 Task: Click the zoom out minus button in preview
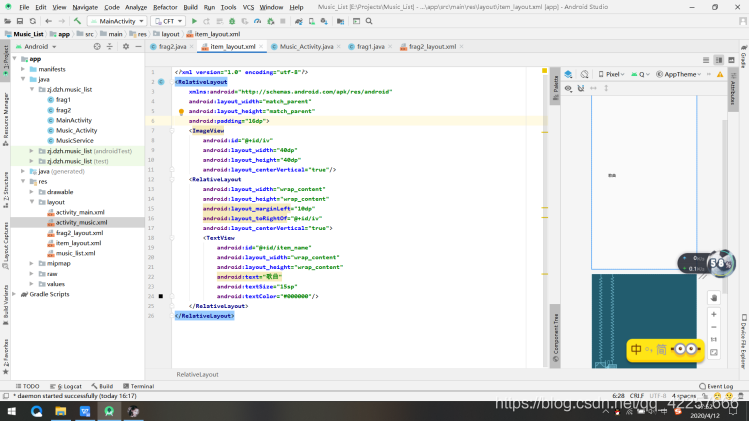pos(713,327)
